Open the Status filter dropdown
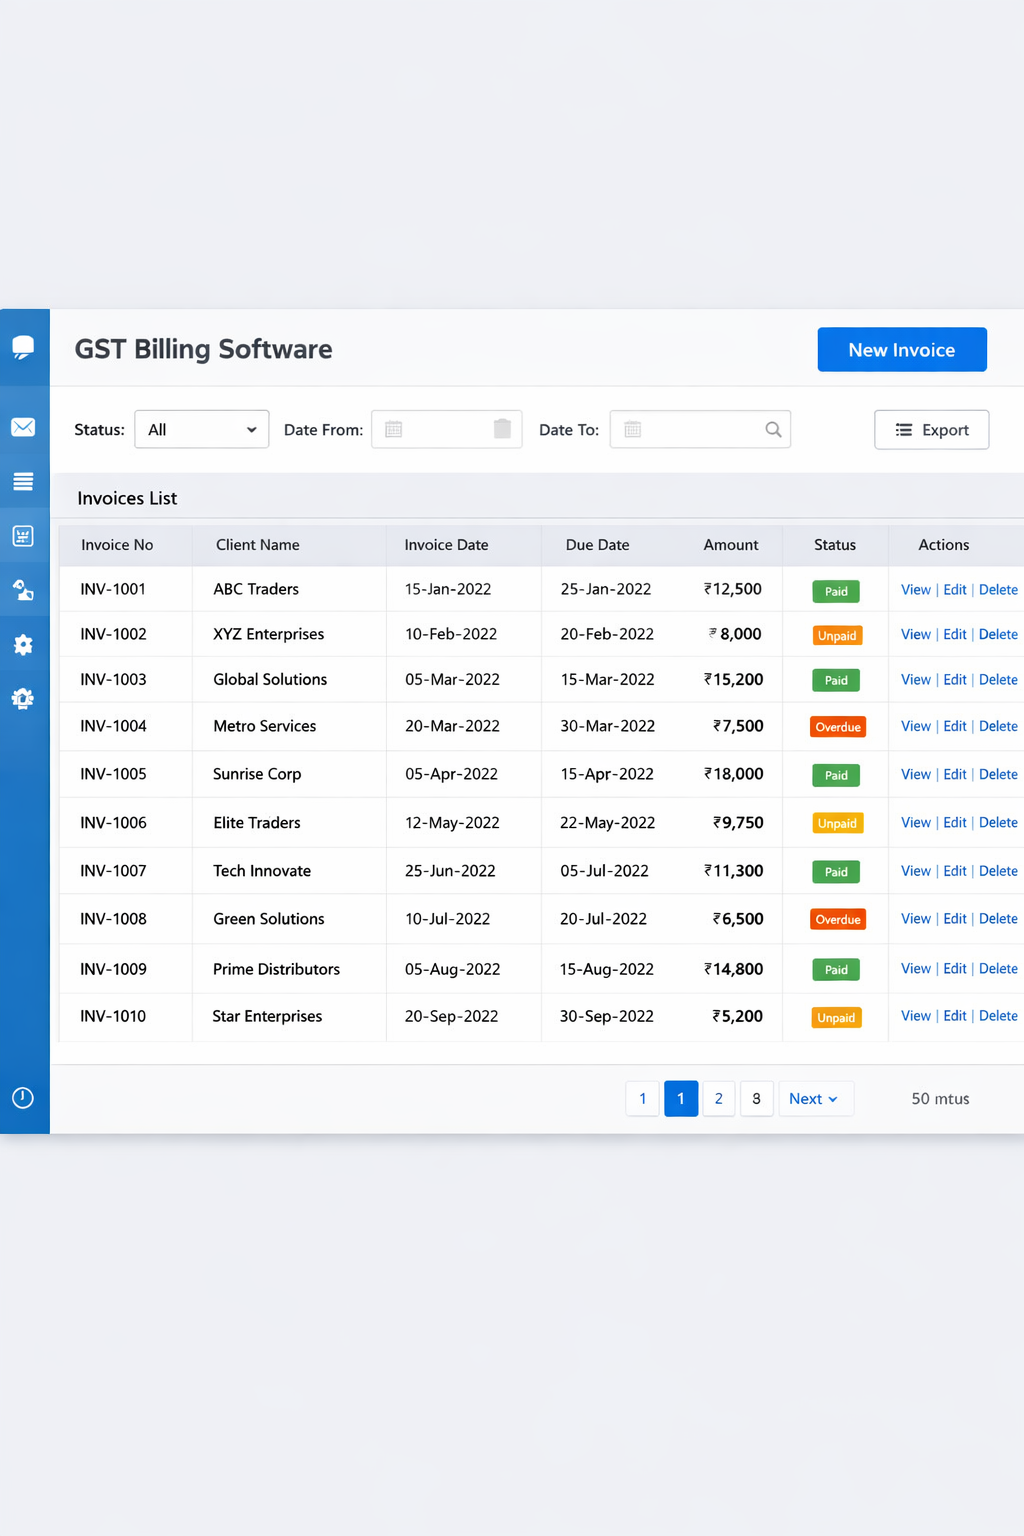 point(201,429)
